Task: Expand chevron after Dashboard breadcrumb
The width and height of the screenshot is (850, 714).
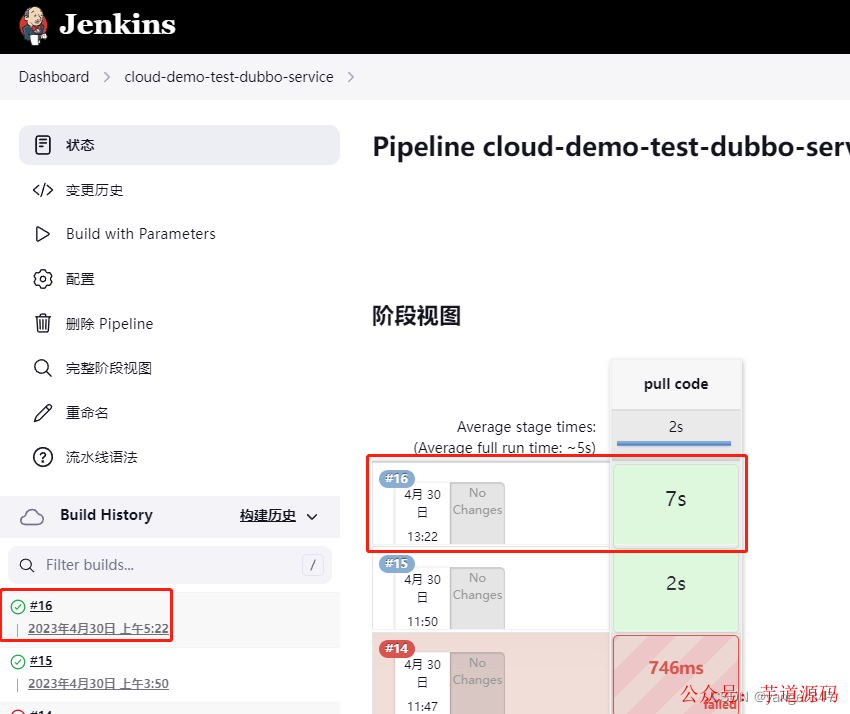Action: [107, 77]
